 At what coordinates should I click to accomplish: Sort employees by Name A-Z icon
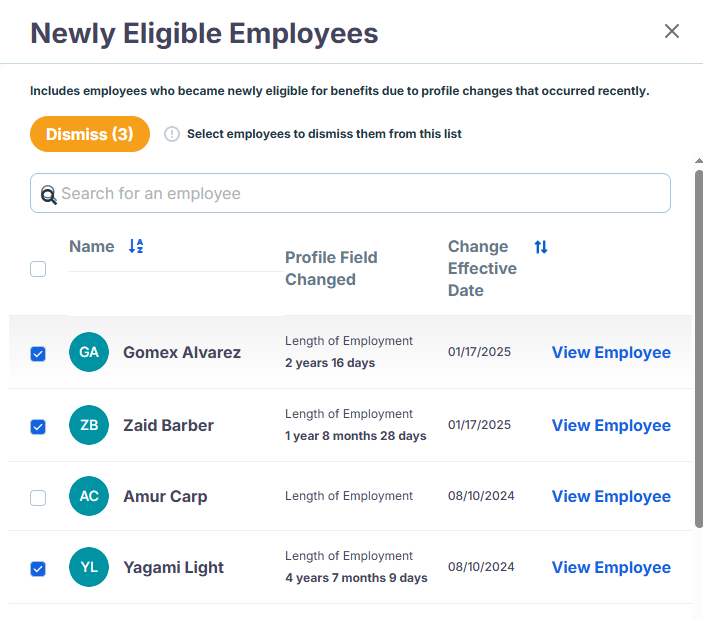[136, 246]
